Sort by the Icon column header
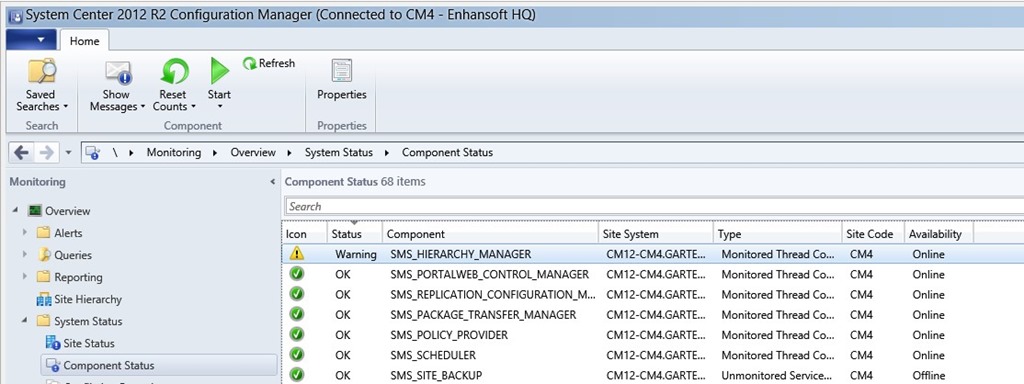The height and width of the screenshot is (384, 1024). click(305, 234)
